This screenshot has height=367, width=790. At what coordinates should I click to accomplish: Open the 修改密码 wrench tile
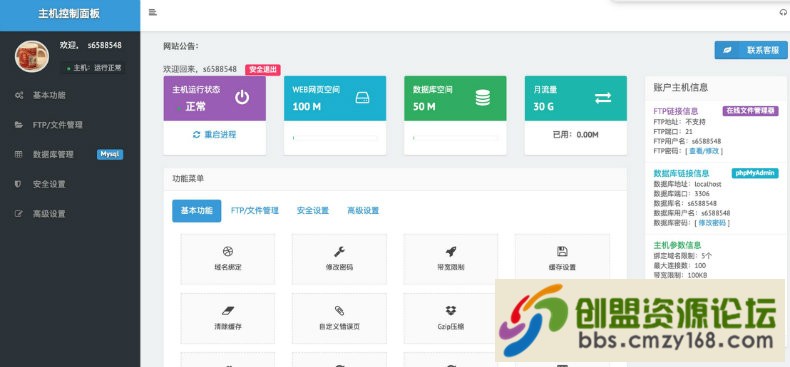click(x=339, y=259)
